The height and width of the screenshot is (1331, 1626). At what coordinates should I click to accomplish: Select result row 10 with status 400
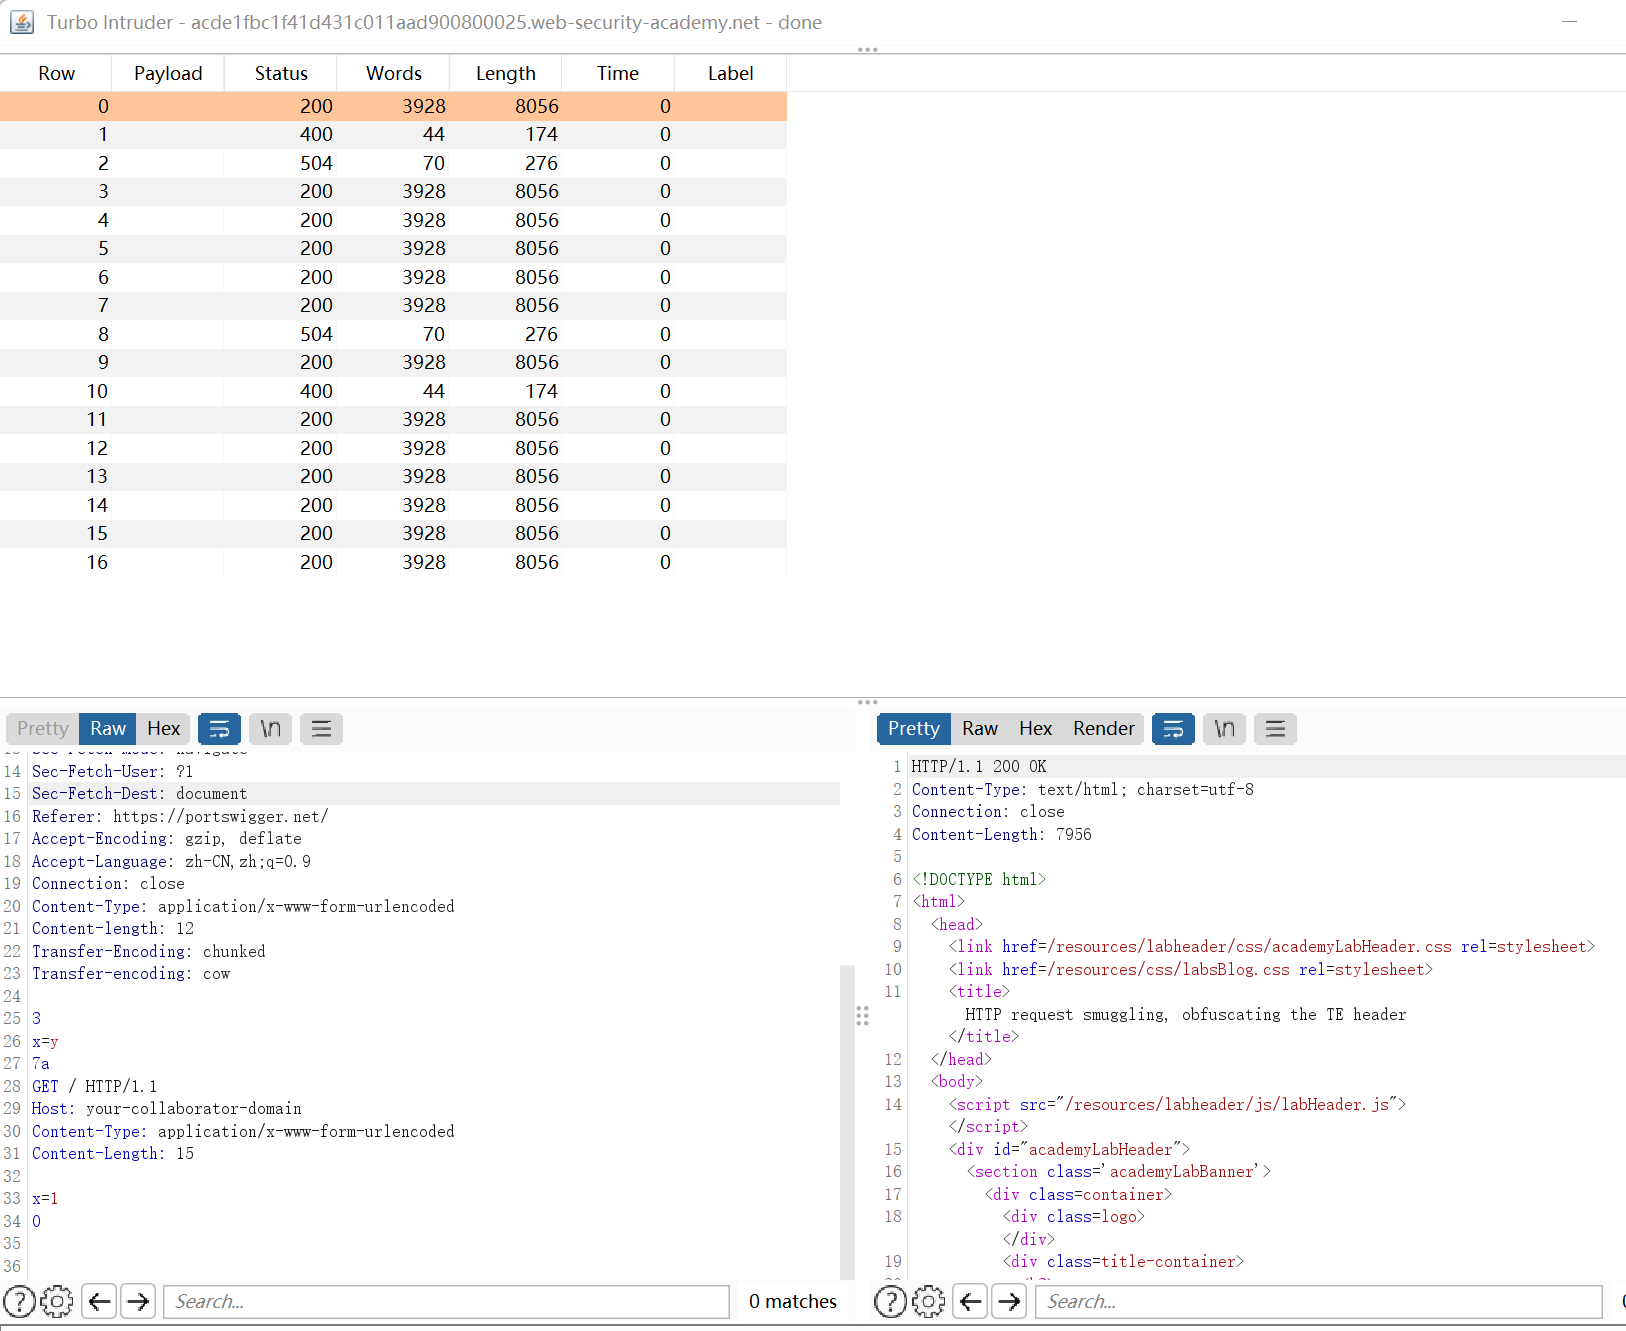tap(393, 391)
